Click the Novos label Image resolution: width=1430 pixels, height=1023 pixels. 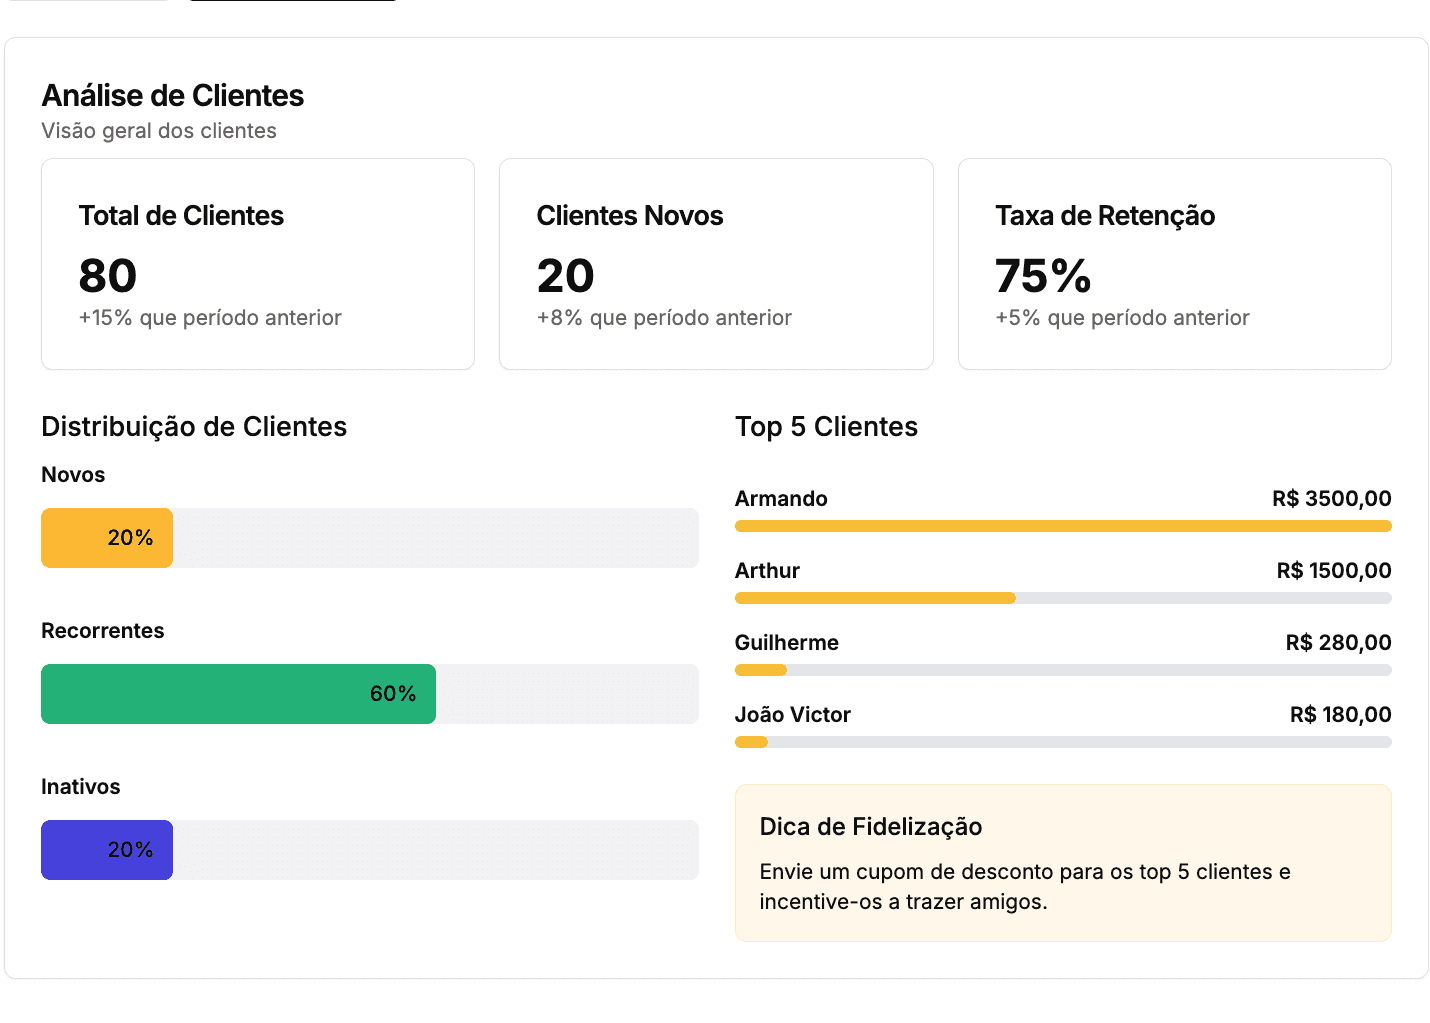tap(73, 475)
